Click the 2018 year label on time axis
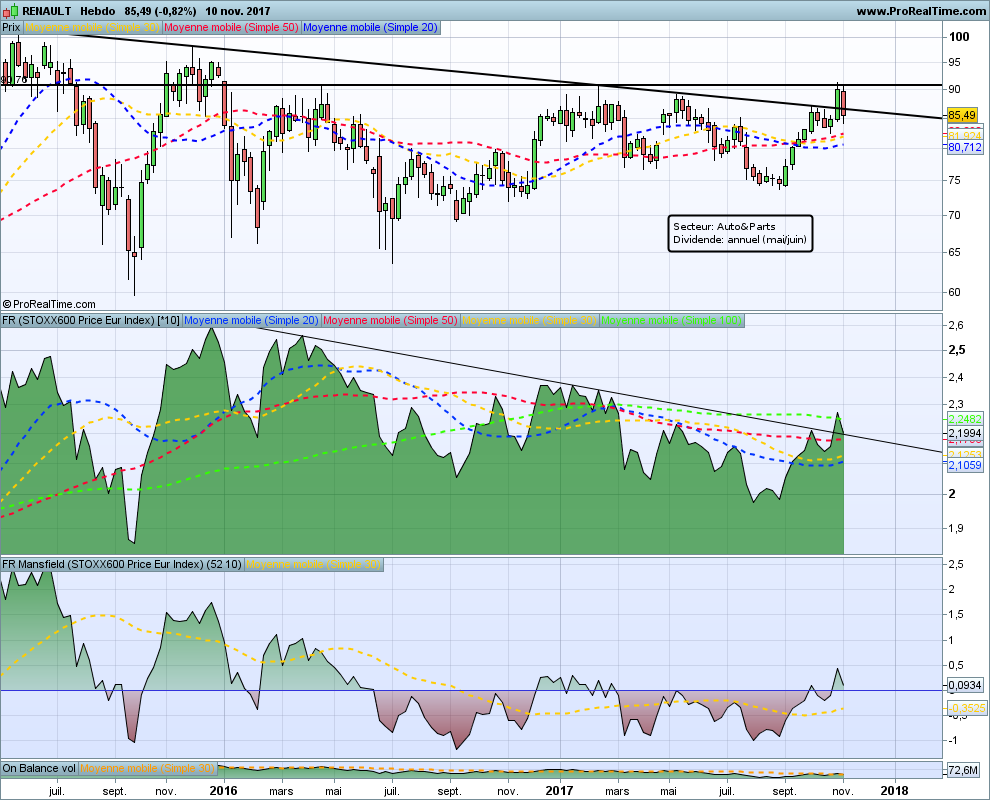 tap(894, 791)
